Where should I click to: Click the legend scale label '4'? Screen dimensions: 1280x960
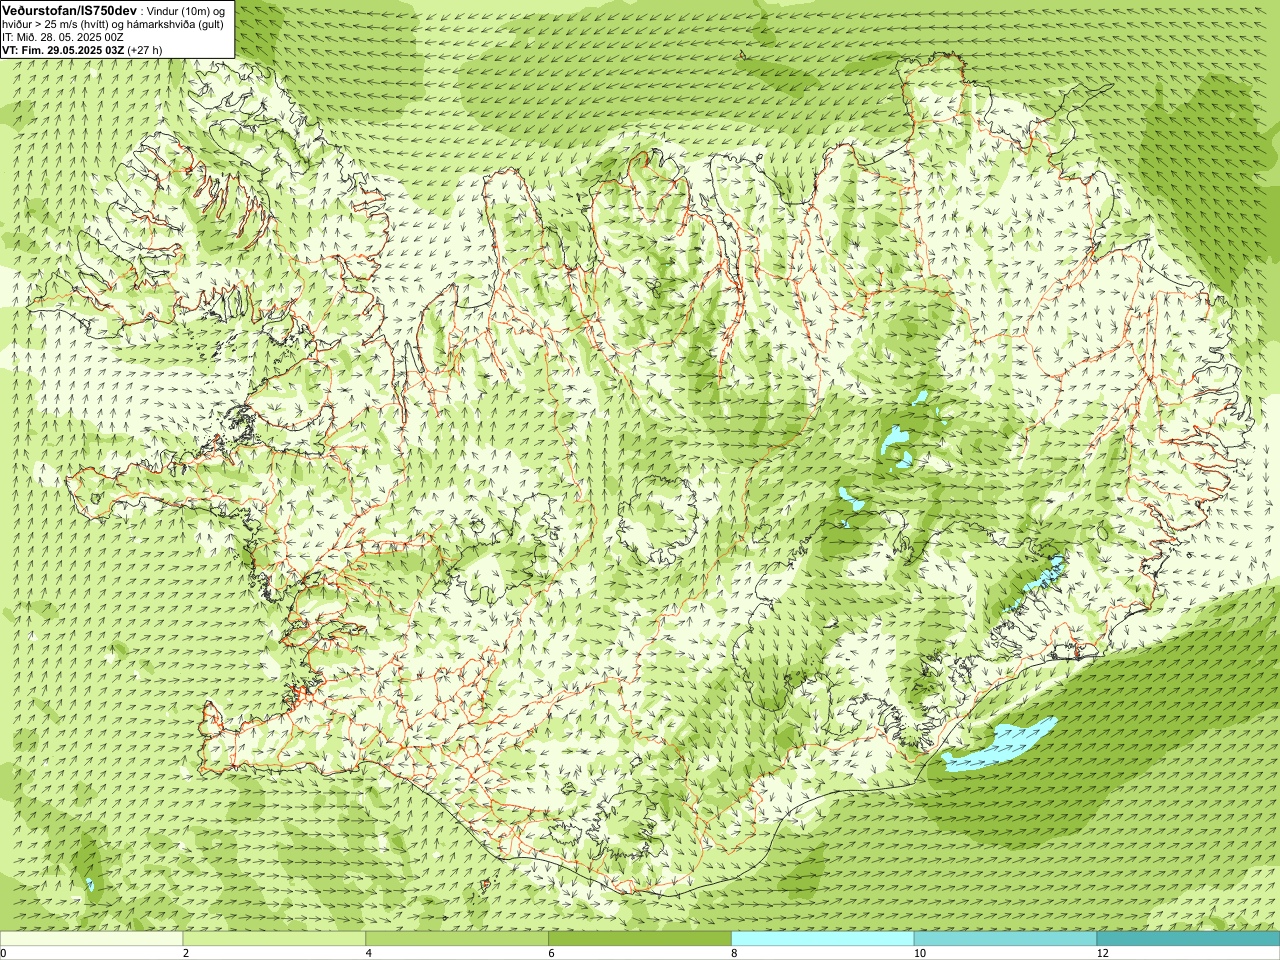[369, 953]
